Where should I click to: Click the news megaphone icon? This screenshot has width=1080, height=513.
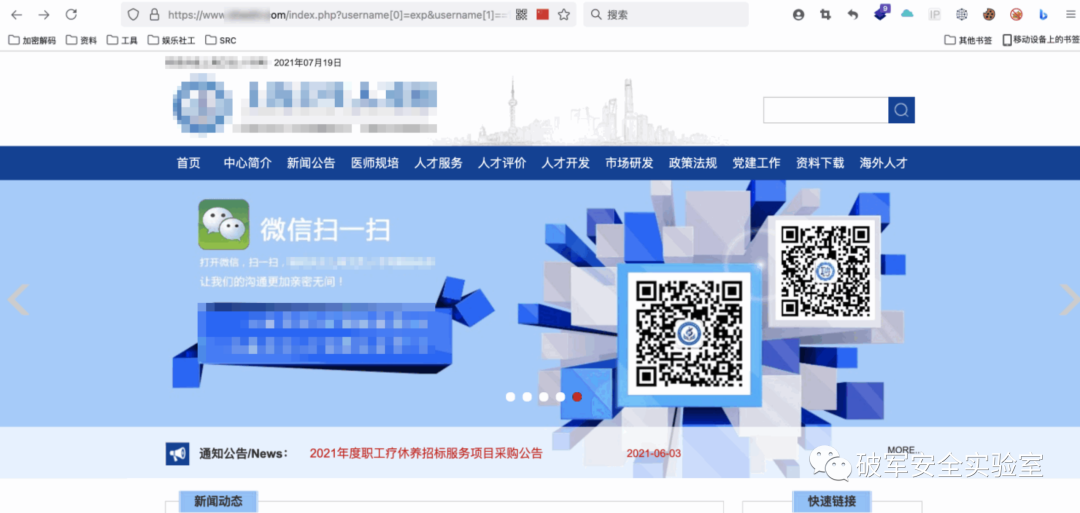[x=177, y=454]
